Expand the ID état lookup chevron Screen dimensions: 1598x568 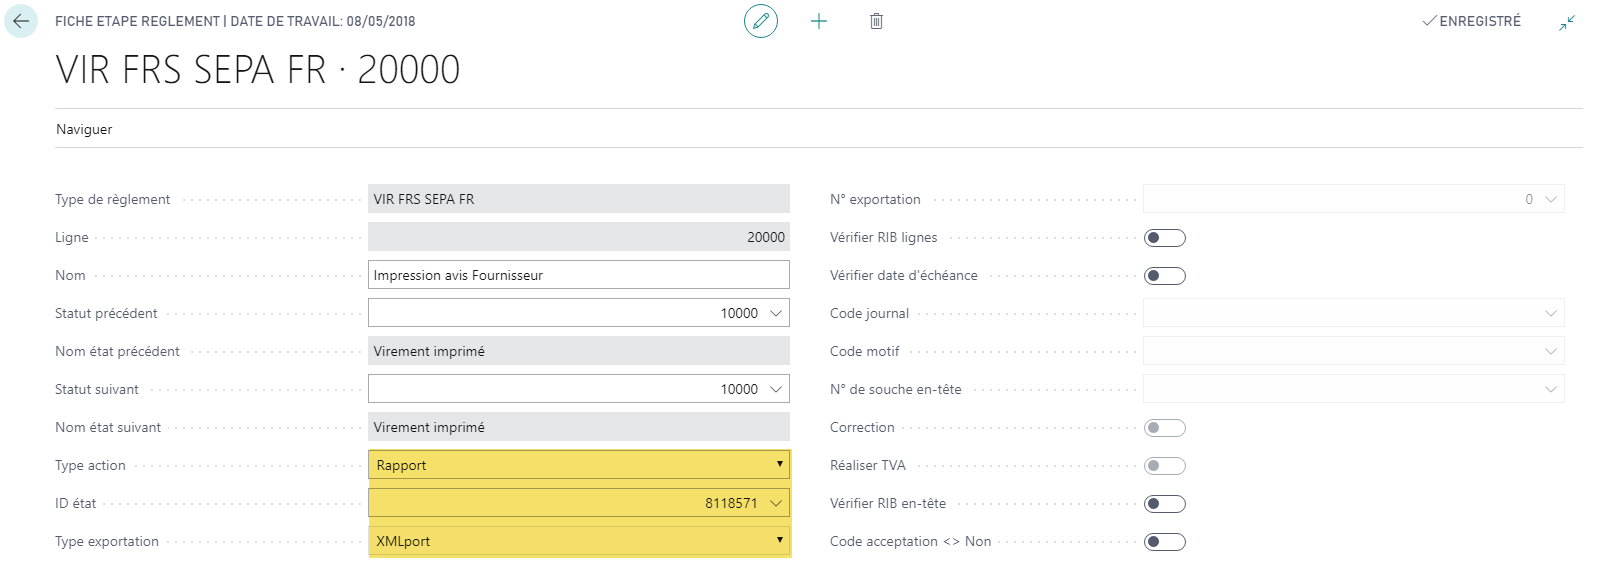pyautogui.click(x=775, y=503)
